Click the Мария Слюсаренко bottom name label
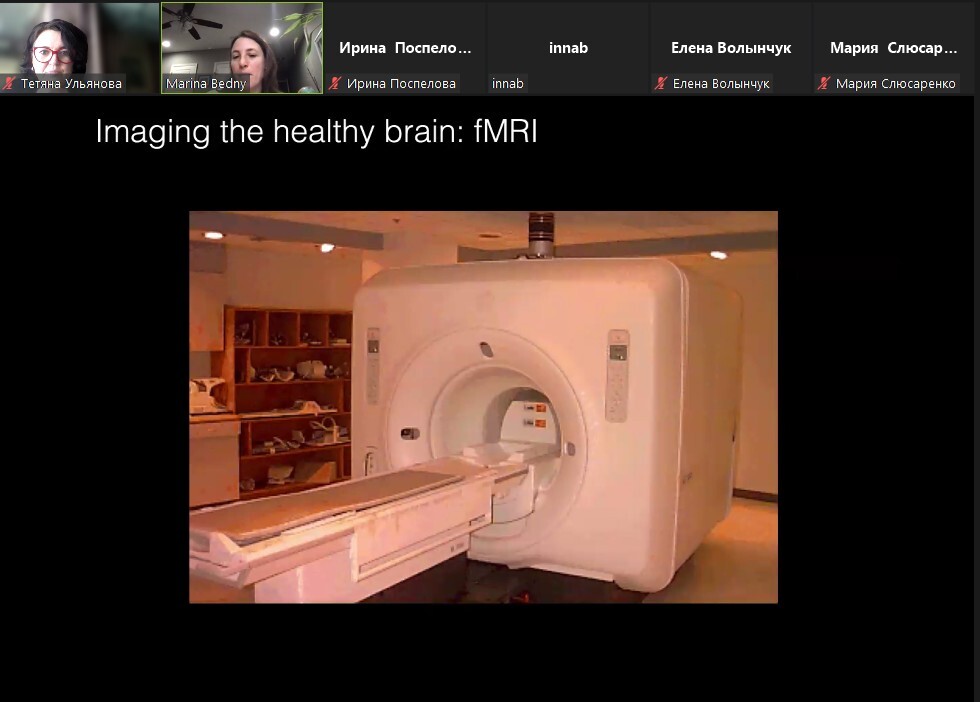Screen dimensions: 980x702 tap(895, 84)
